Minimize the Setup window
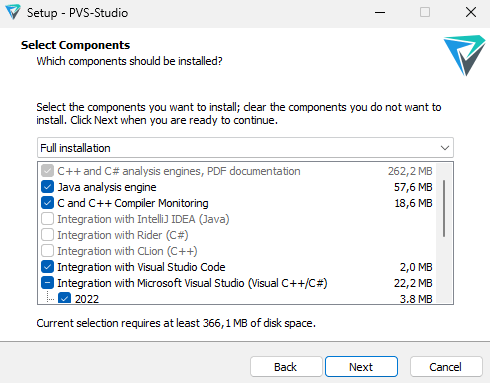Screen dimensions: 490x383 coord(380,13)
